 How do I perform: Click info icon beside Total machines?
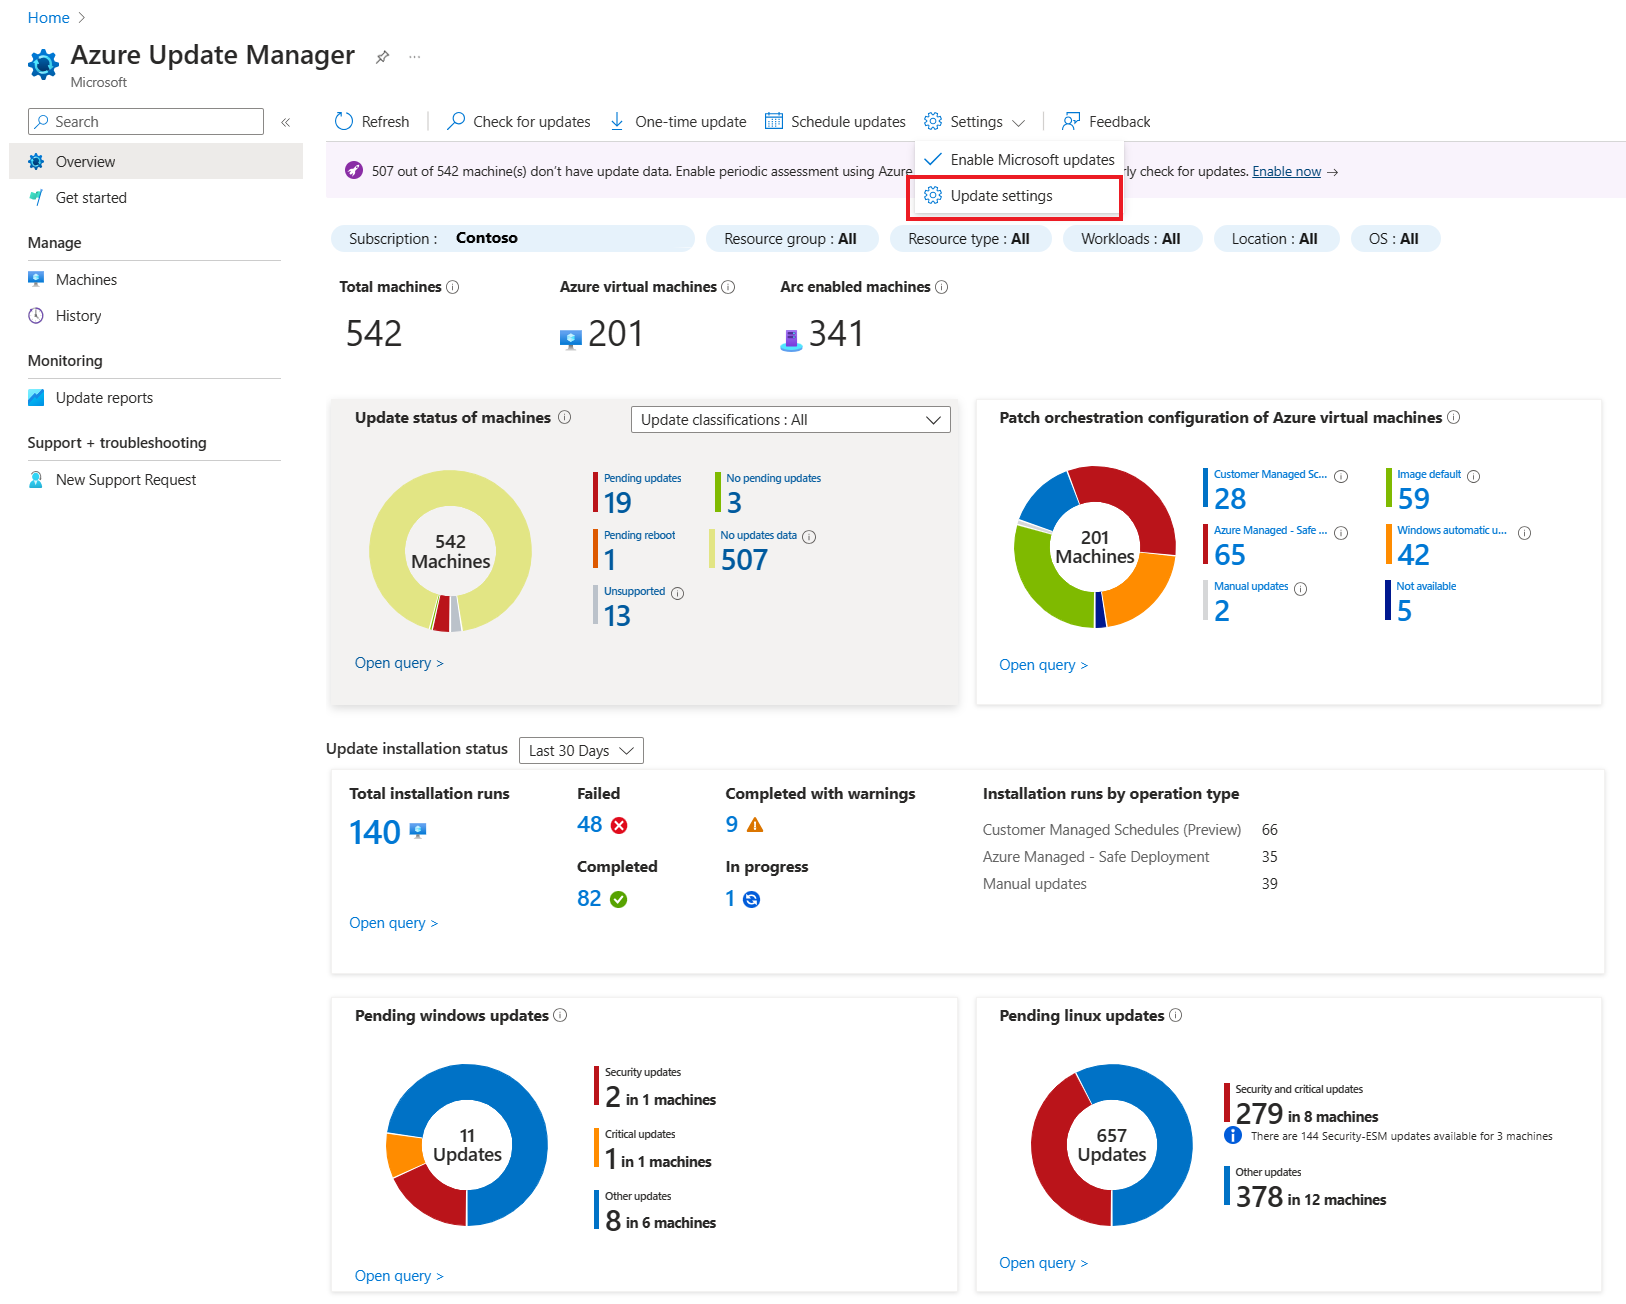(x=453, y=287)
